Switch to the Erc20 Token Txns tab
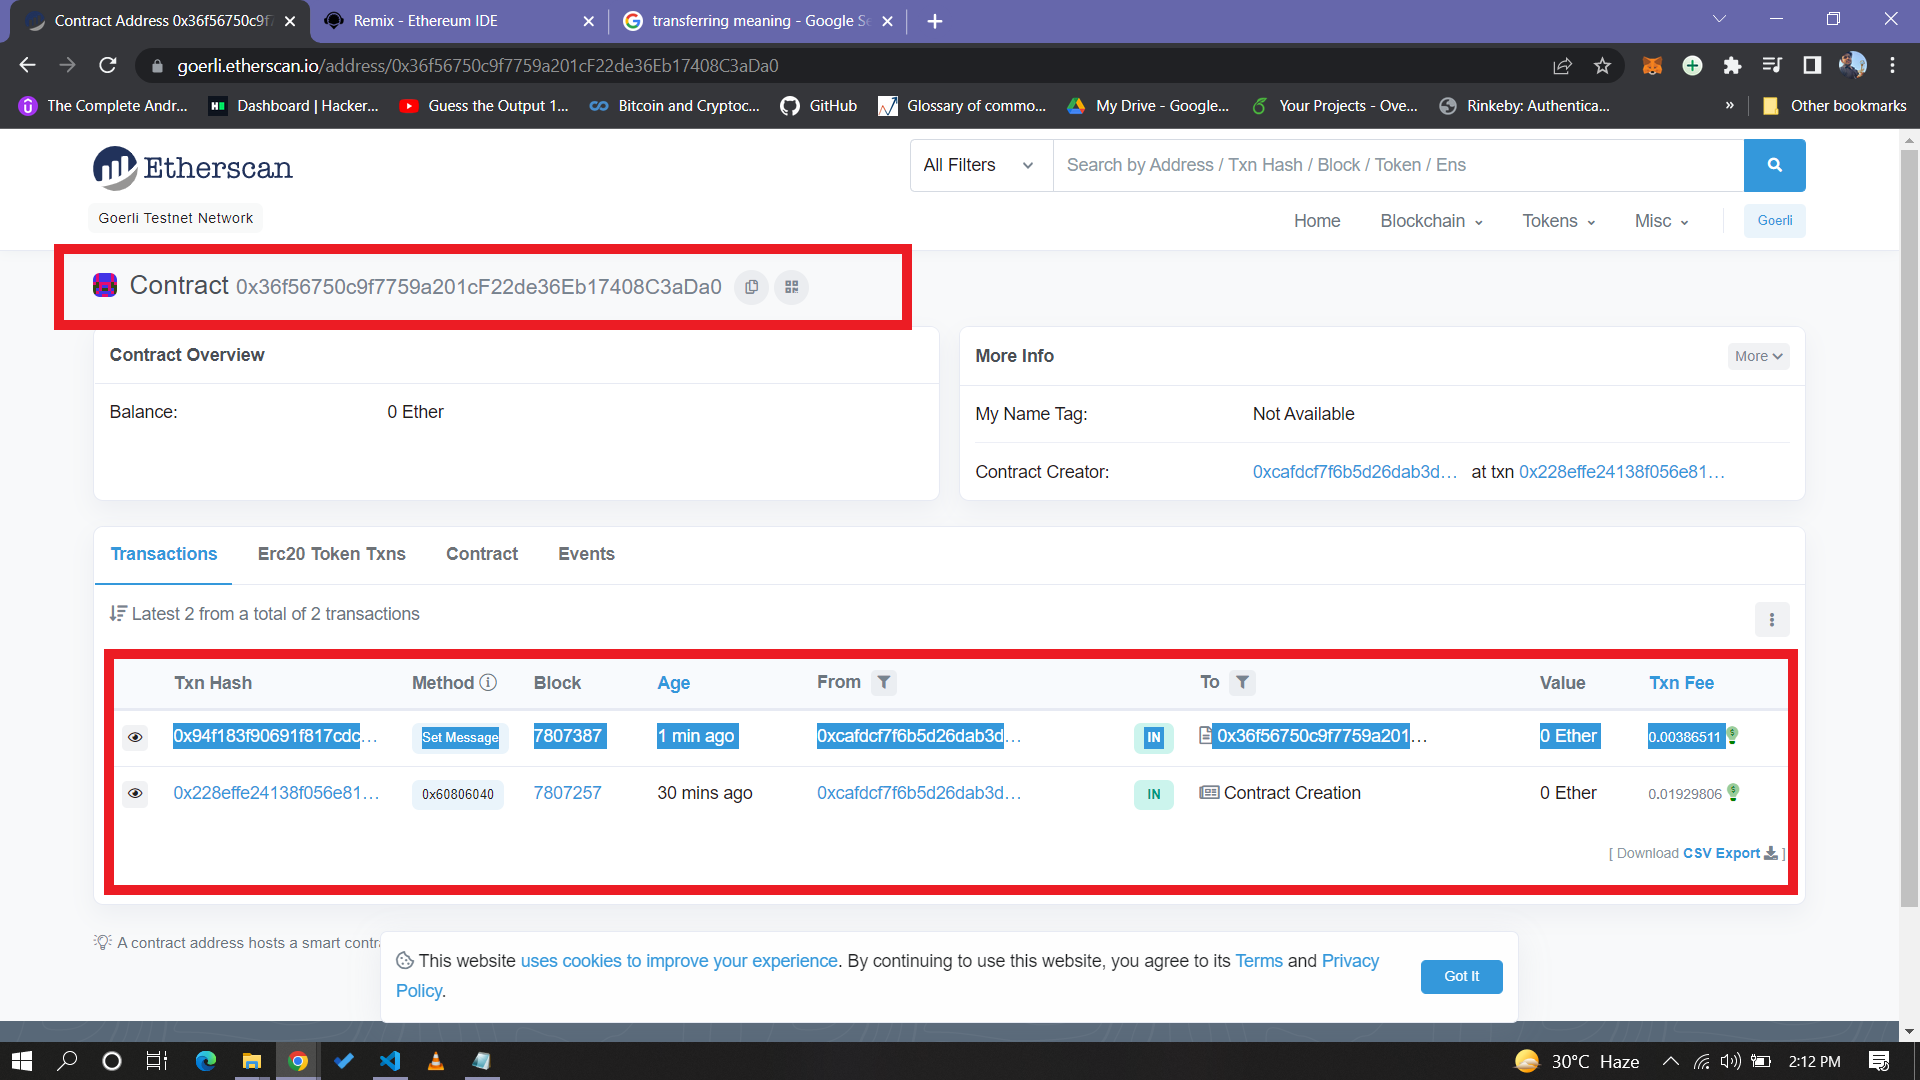This screenshot has height=1080, width=1920. [x=331, y=554]
